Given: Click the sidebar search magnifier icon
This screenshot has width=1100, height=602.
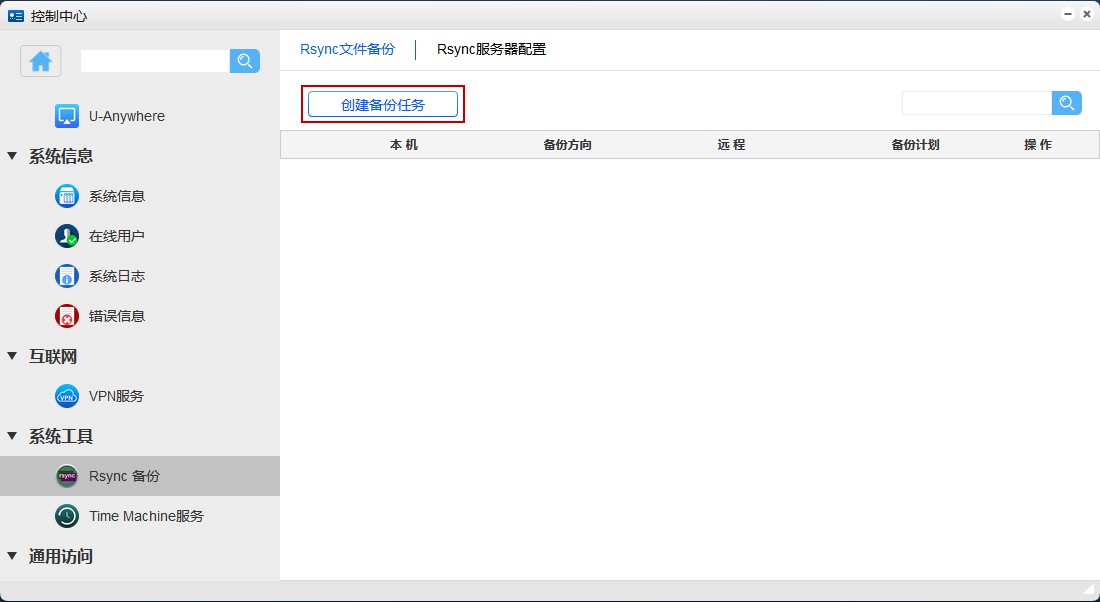Looking at the screenshot, I should [x=244, y=61].
